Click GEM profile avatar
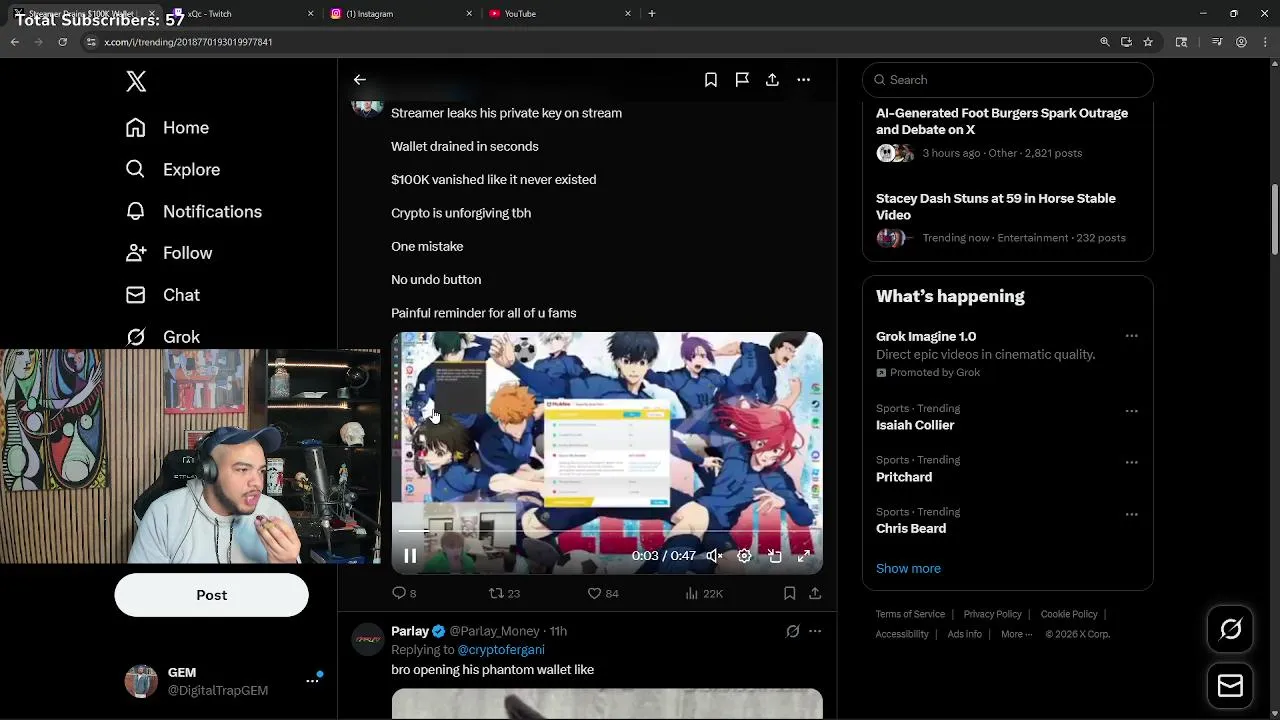 [x=141, y=681]
